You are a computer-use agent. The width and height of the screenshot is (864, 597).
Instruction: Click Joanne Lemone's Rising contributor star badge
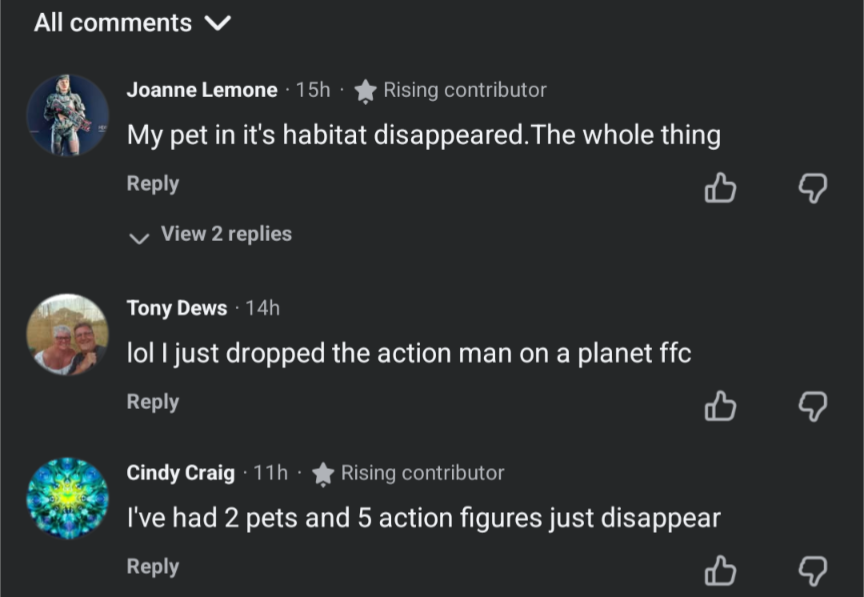click(366, 91)
